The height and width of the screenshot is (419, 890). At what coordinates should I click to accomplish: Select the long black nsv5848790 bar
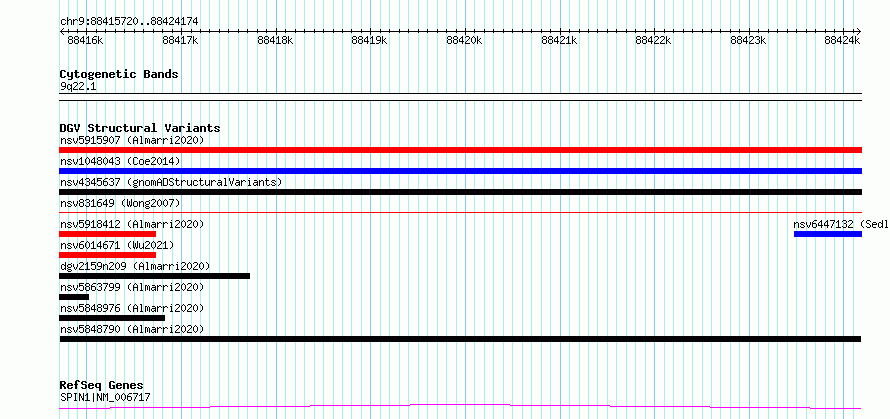[460, 339]
